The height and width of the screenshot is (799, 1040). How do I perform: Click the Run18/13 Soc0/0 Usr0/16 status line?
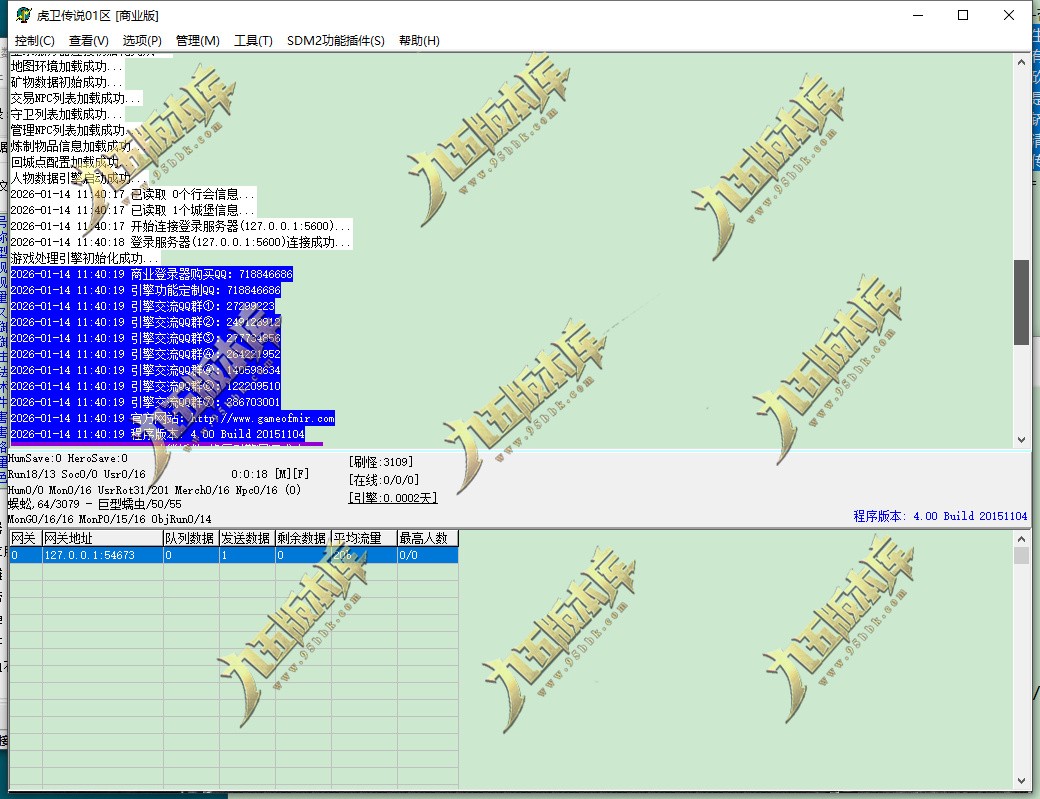(x=76, y=474)
